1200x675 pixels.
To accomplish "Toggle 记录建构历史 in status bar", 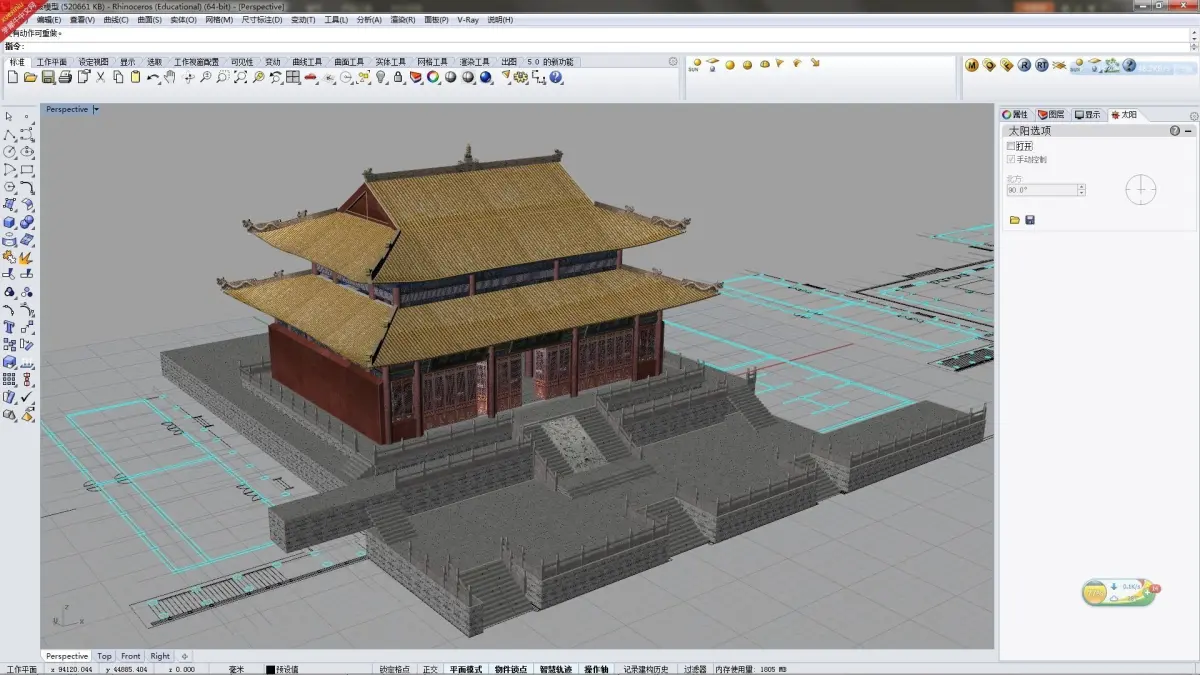I will click(646, 669).
